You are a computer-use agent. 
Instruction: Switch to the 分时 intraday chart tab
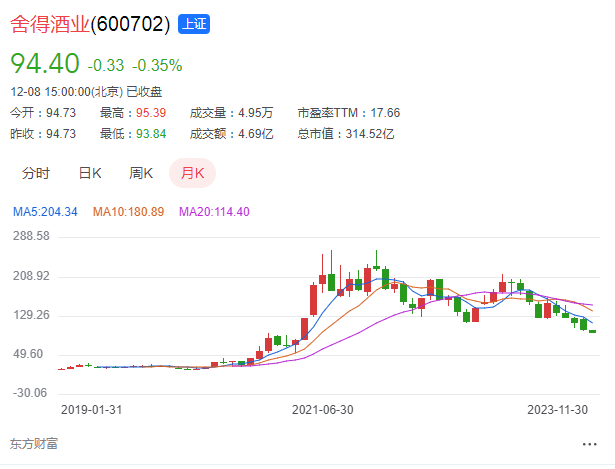(36, 173)
